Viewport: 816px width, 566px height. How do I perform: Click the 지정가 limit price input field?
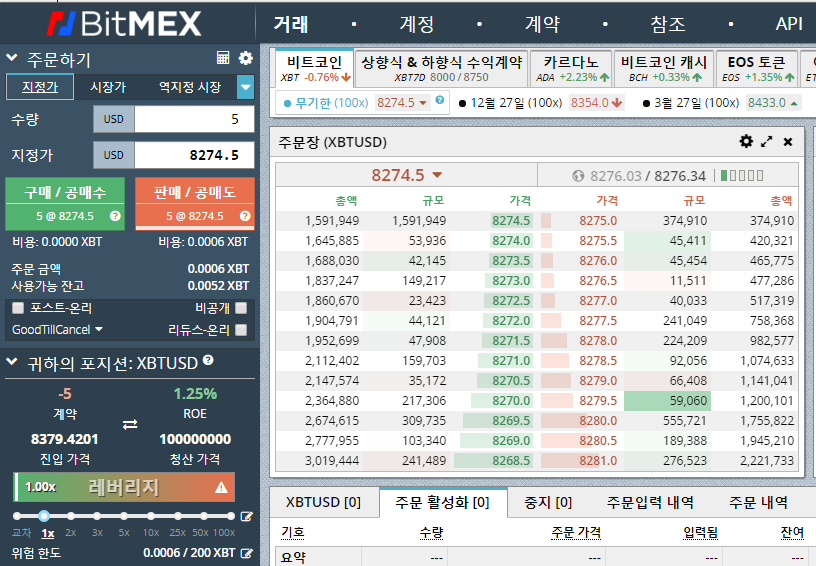pos(194,155)
